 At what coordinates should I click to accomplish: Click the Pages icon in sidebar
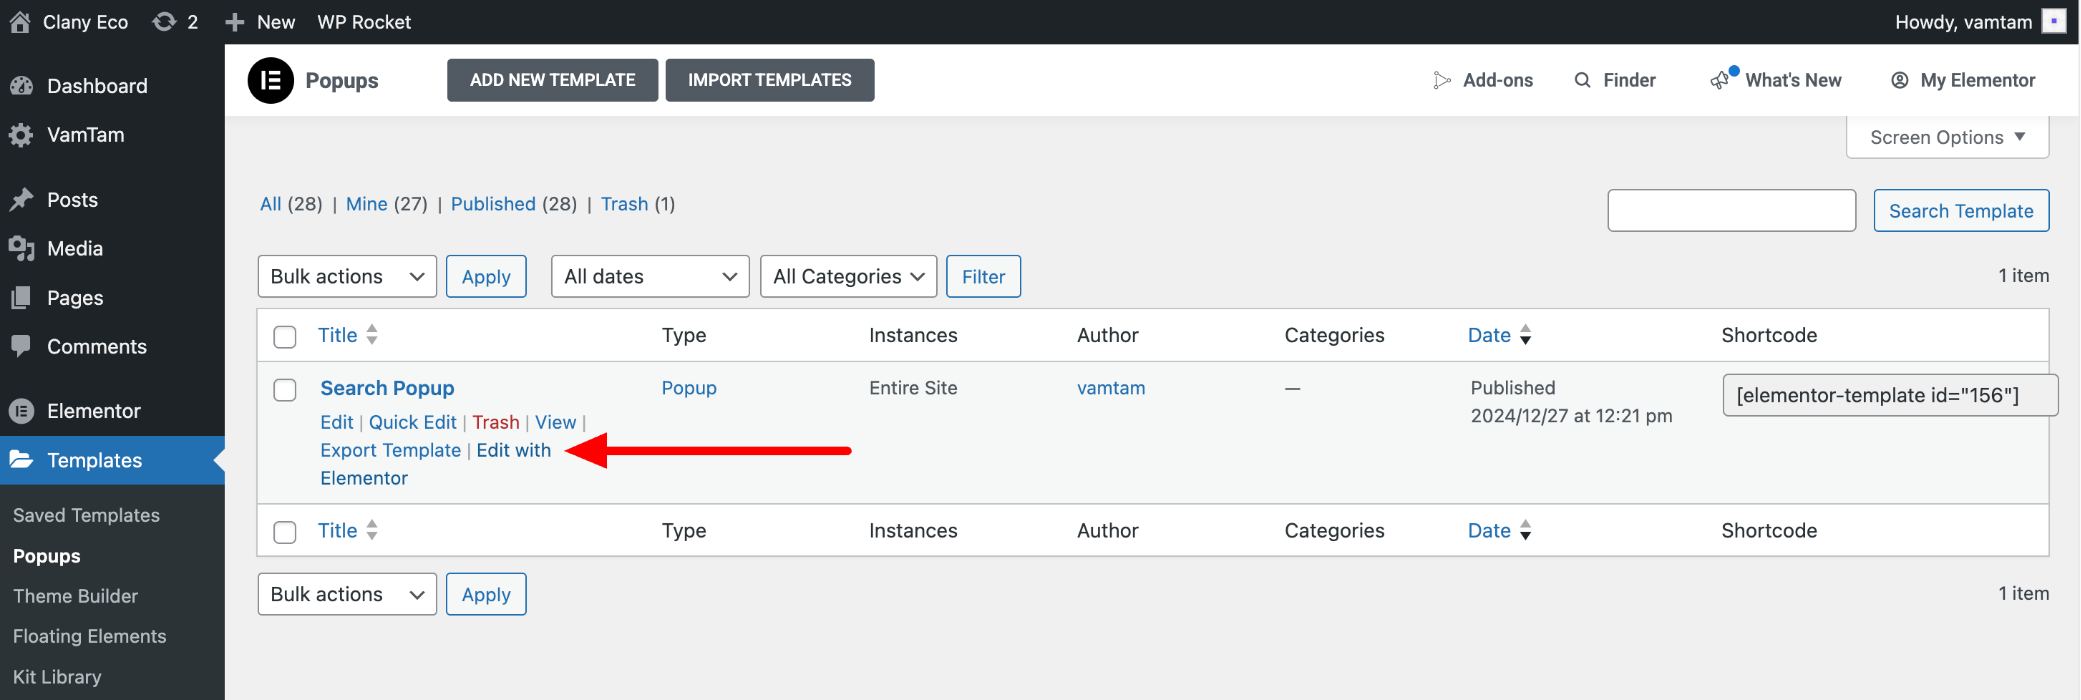click(x=21, y=298)
